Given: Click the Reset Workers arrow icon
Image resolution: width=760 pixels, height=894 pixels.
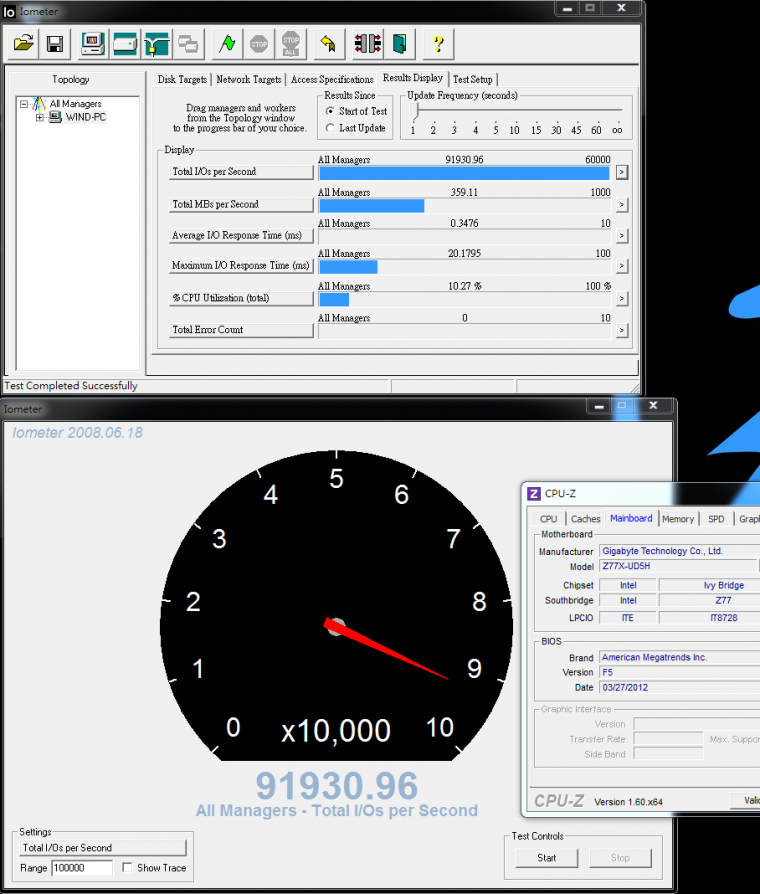Looking at the screenshot, I should [327, 44].
